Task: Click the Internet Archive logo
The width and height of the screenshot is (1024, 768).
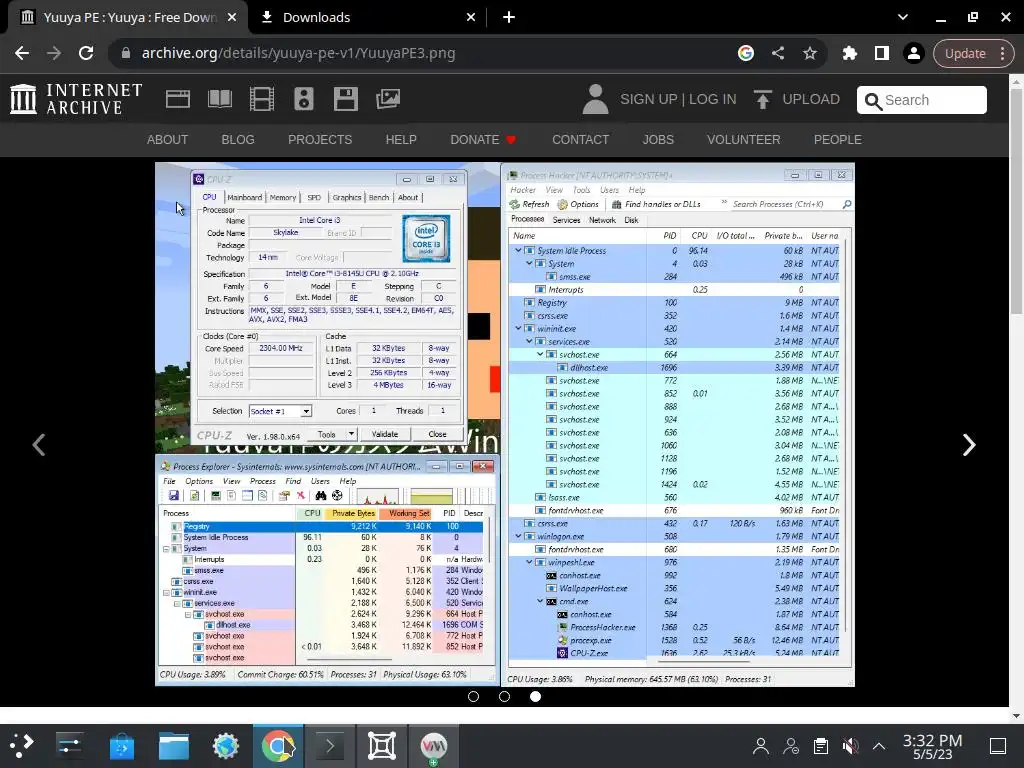Action: click(76, 99)
